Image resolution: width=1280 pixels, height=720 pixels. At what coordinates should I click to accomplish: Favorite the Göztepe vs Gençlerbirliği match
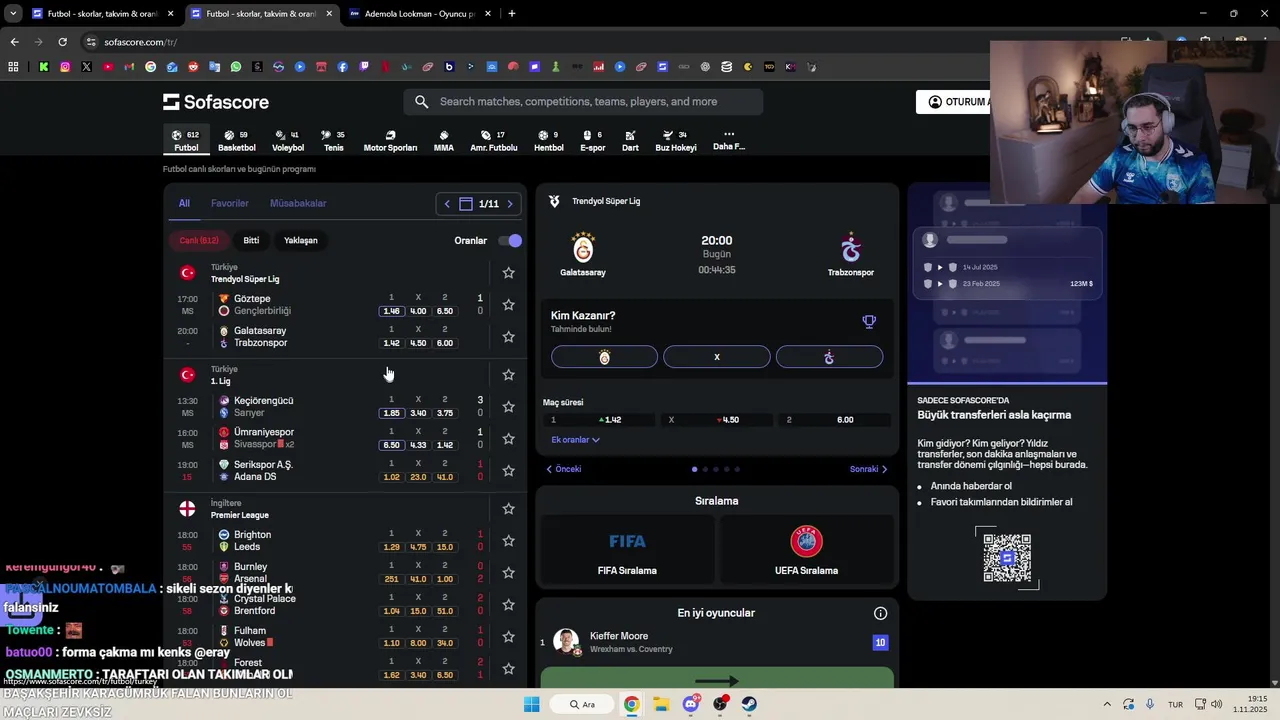[x=508, y=305]
